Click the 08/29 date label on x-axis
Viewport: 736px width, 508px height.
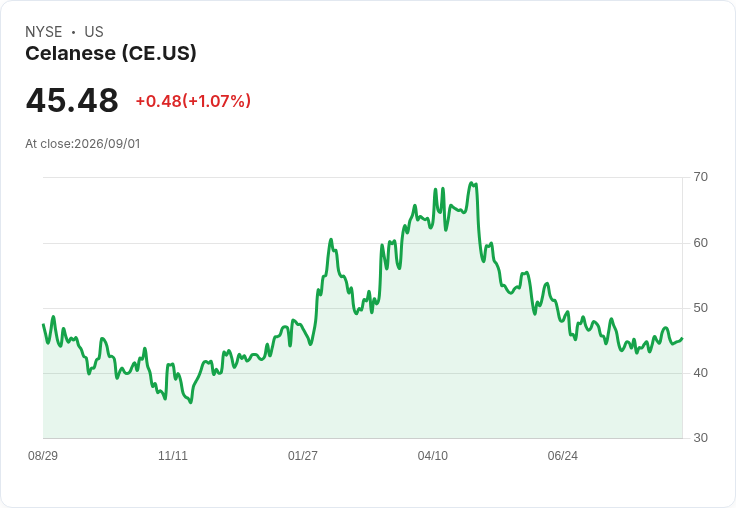pyautogui.click(x=43, y=456)
